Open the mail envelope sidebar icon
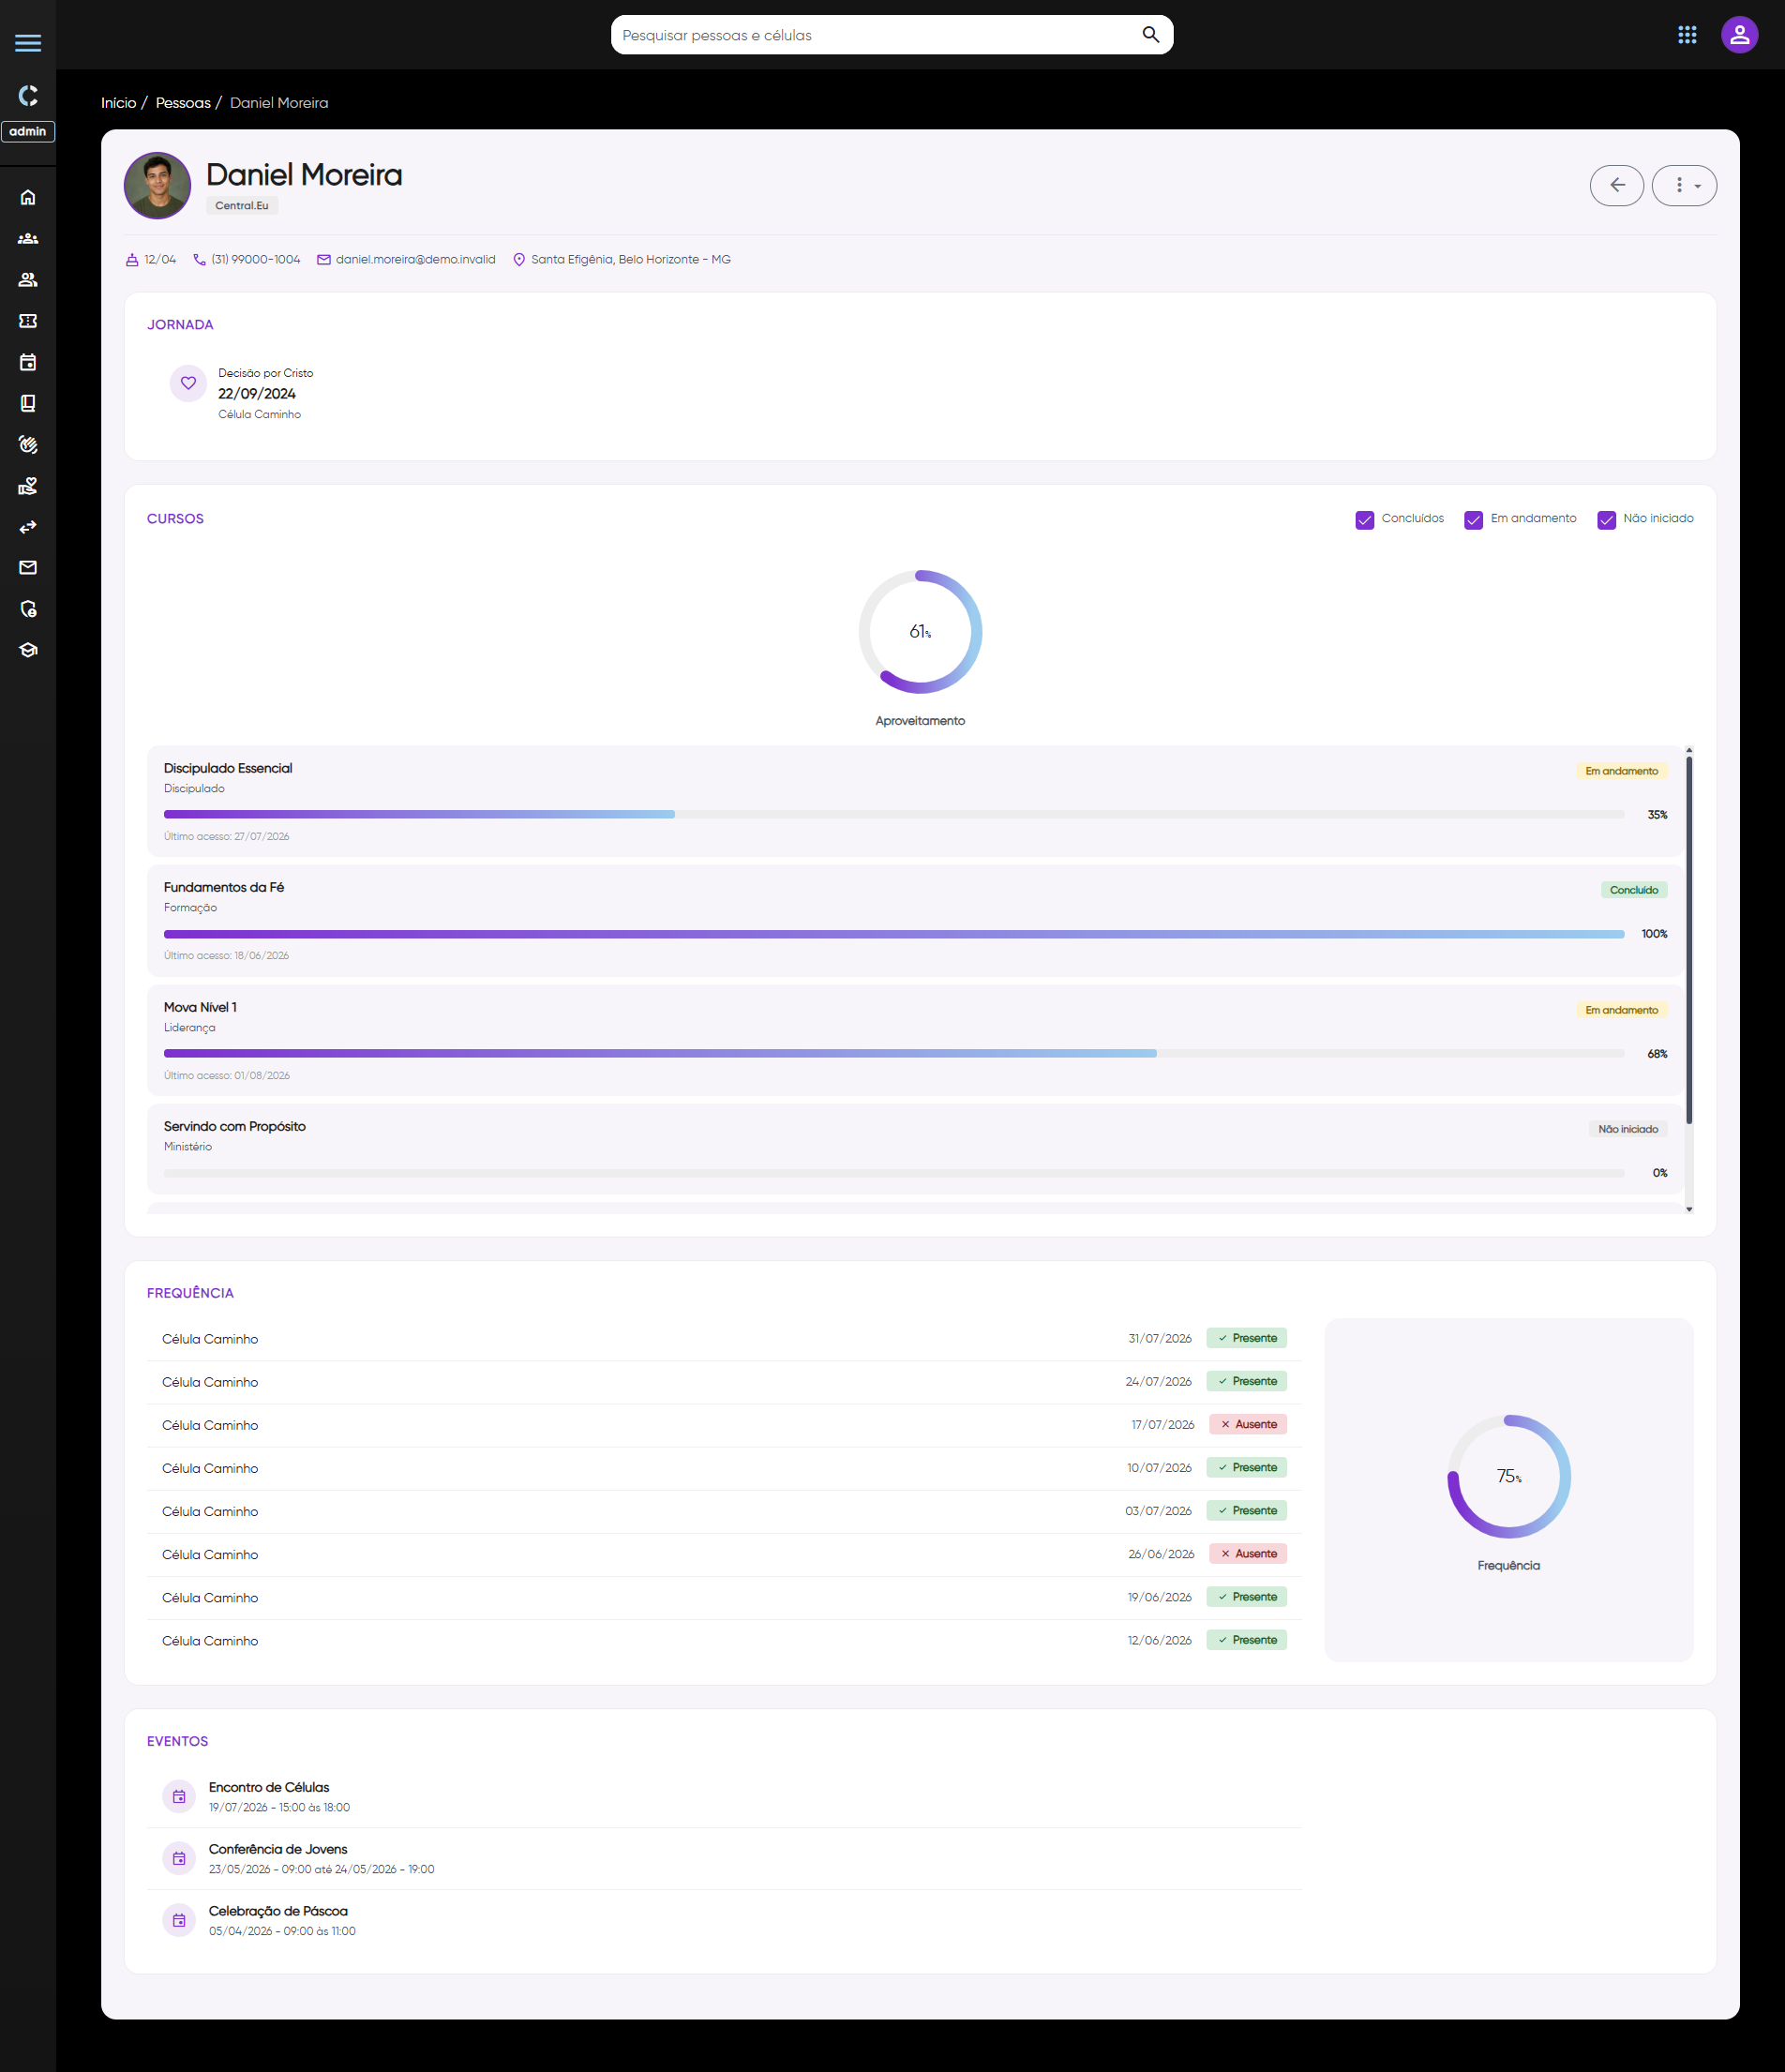Viewport: 1785px width, 2072px height. point(28,567)
